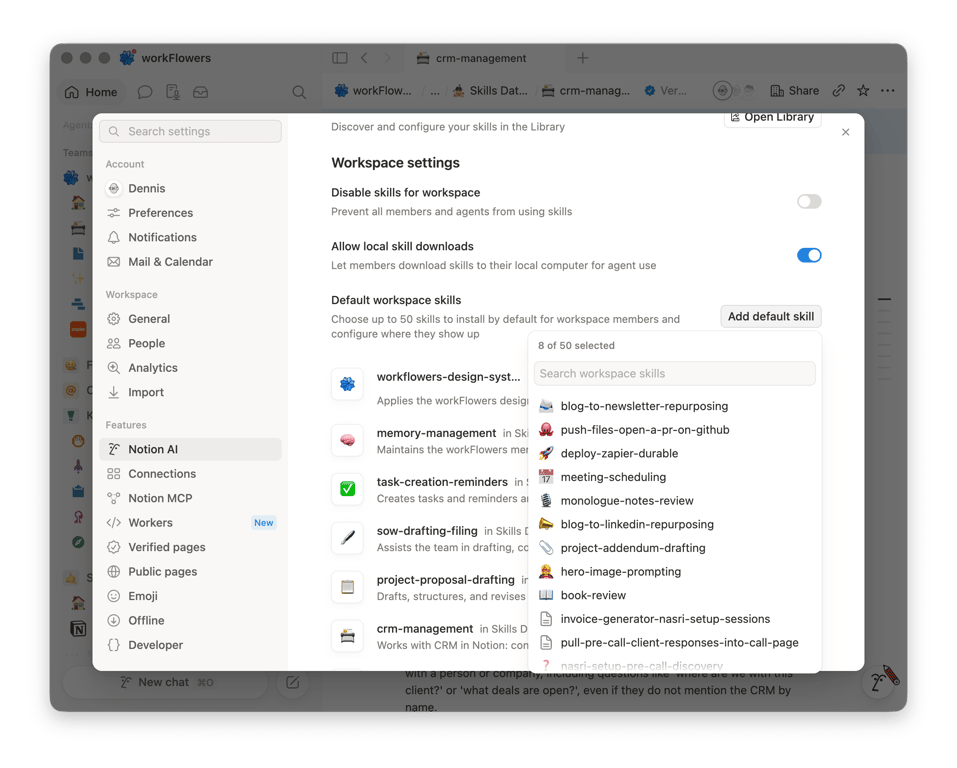The width and height of the screenshot is (957, 768).
Task: Open Import settings
Action: [190, 392]
